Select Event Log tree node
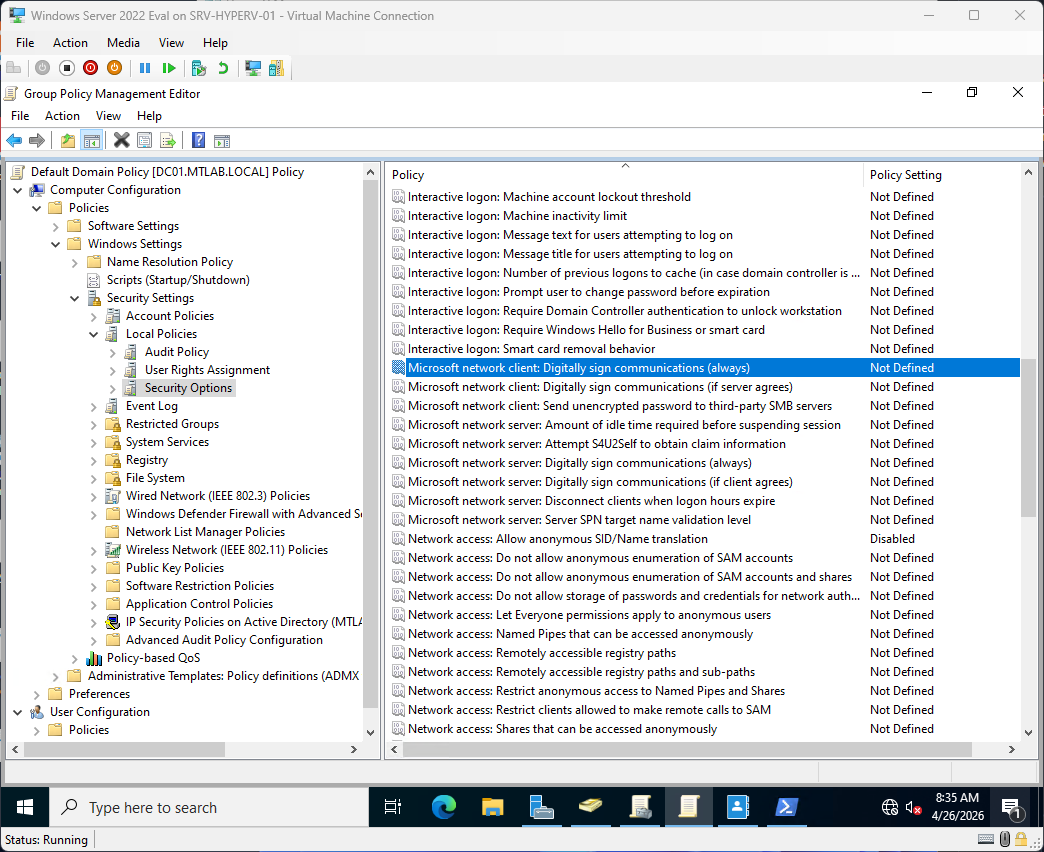The height and width of the screenshot is (852, 1044). click(151, 406)
